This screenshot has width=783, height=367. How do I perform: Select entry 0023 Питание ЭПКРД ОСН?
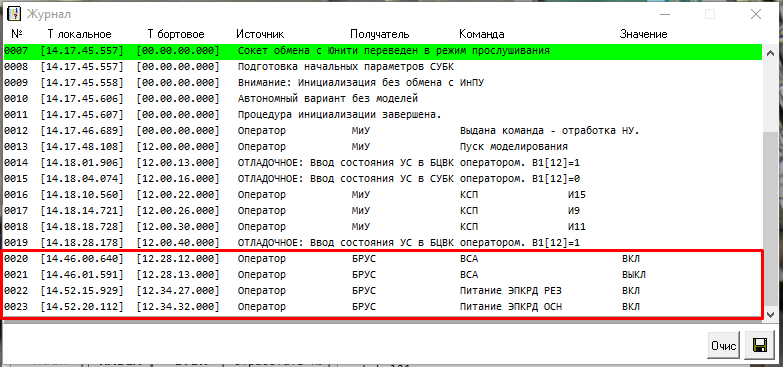click(x=383, y=307)
